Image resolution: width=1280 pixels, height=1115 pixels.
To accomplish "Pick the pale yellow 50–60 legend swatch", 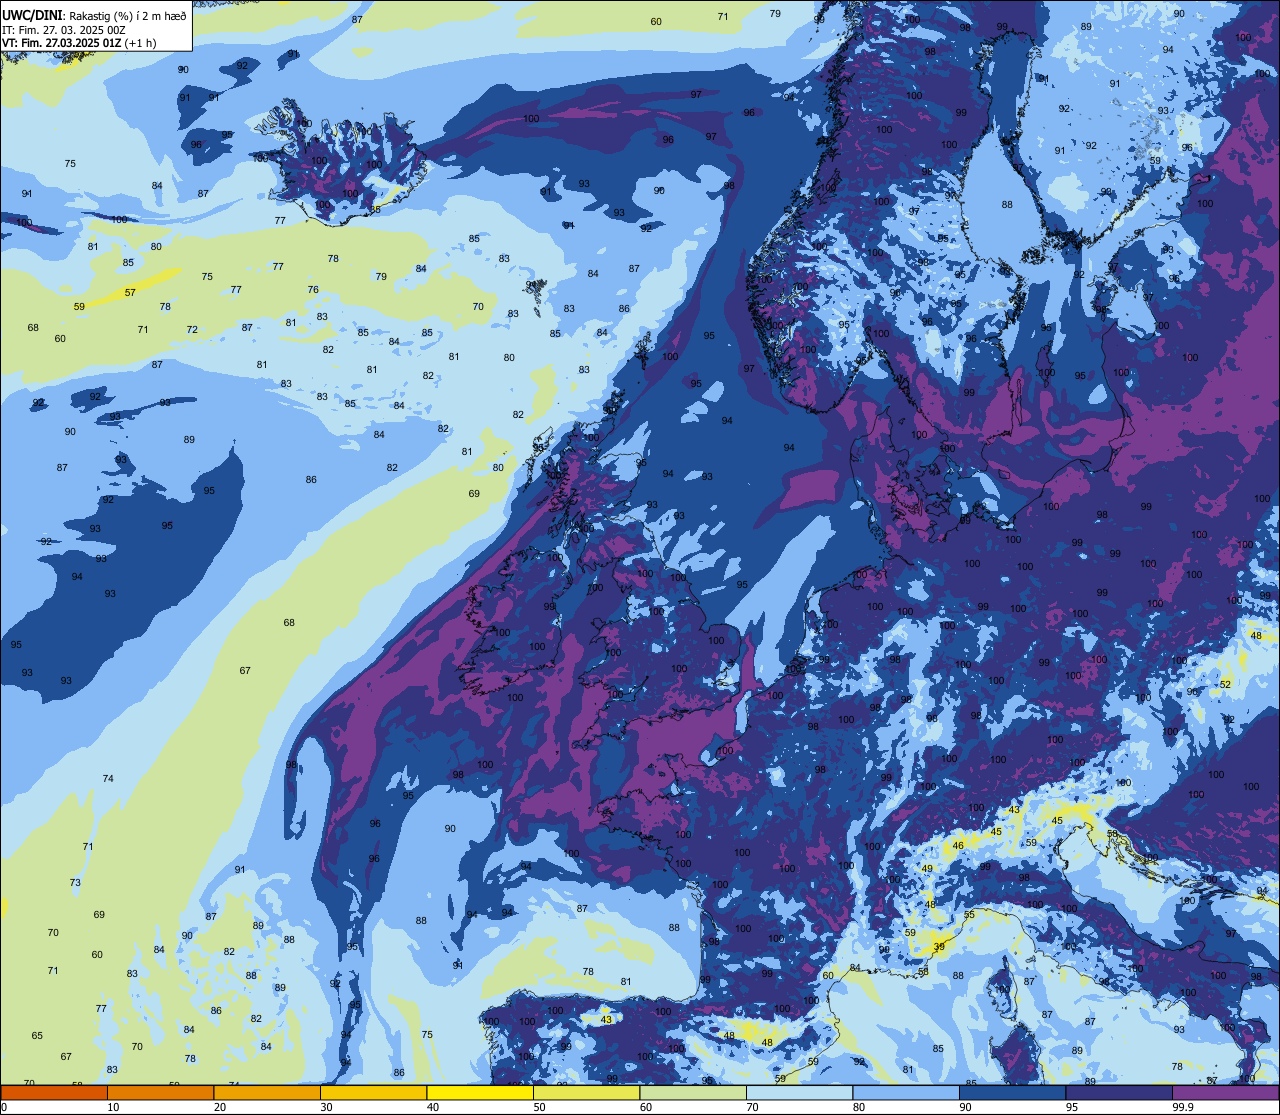I will (x=586, y=1092).
